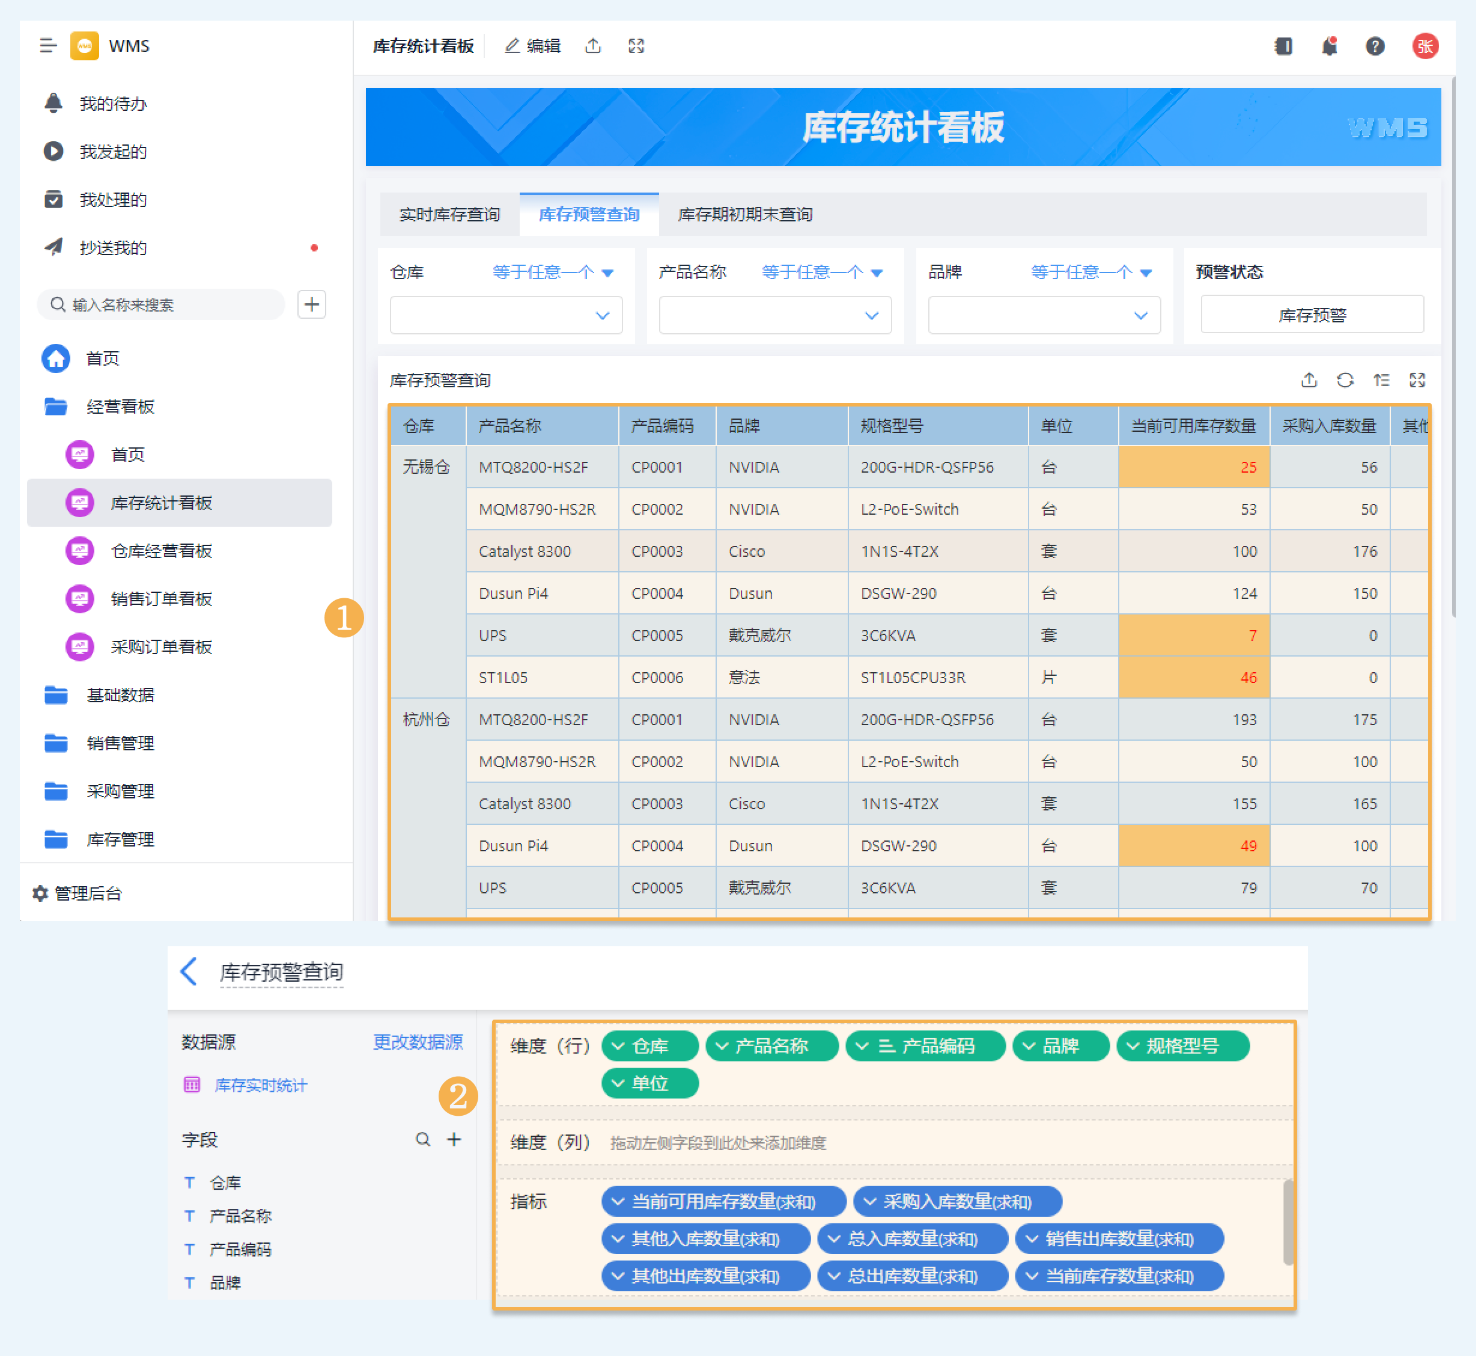Change the 品牌 condition 等于任意一个
The height and width of the screenshot is (1356, 1476).
point(1091,272)
